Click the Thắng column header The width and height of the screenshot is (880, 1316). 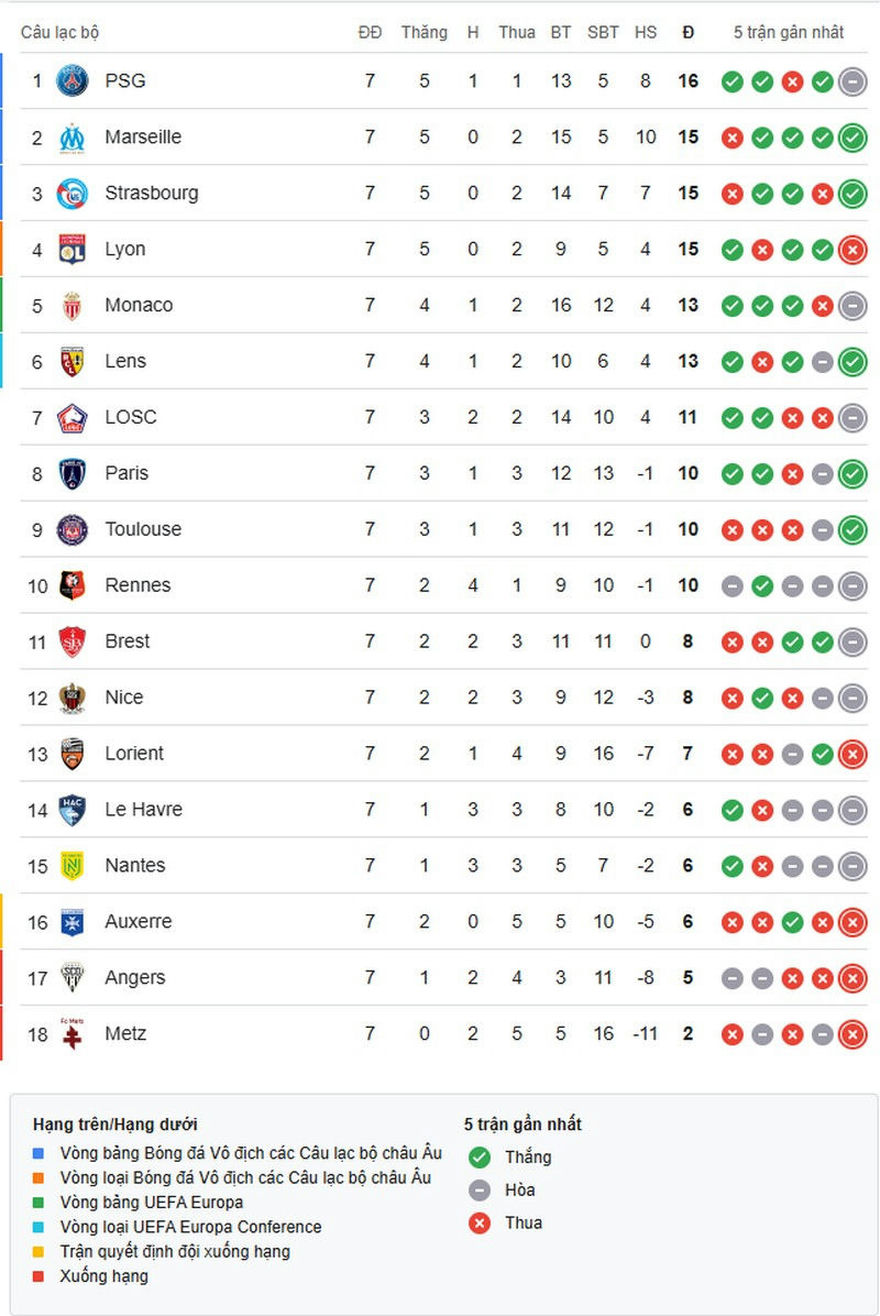click(x=424, y=32)
